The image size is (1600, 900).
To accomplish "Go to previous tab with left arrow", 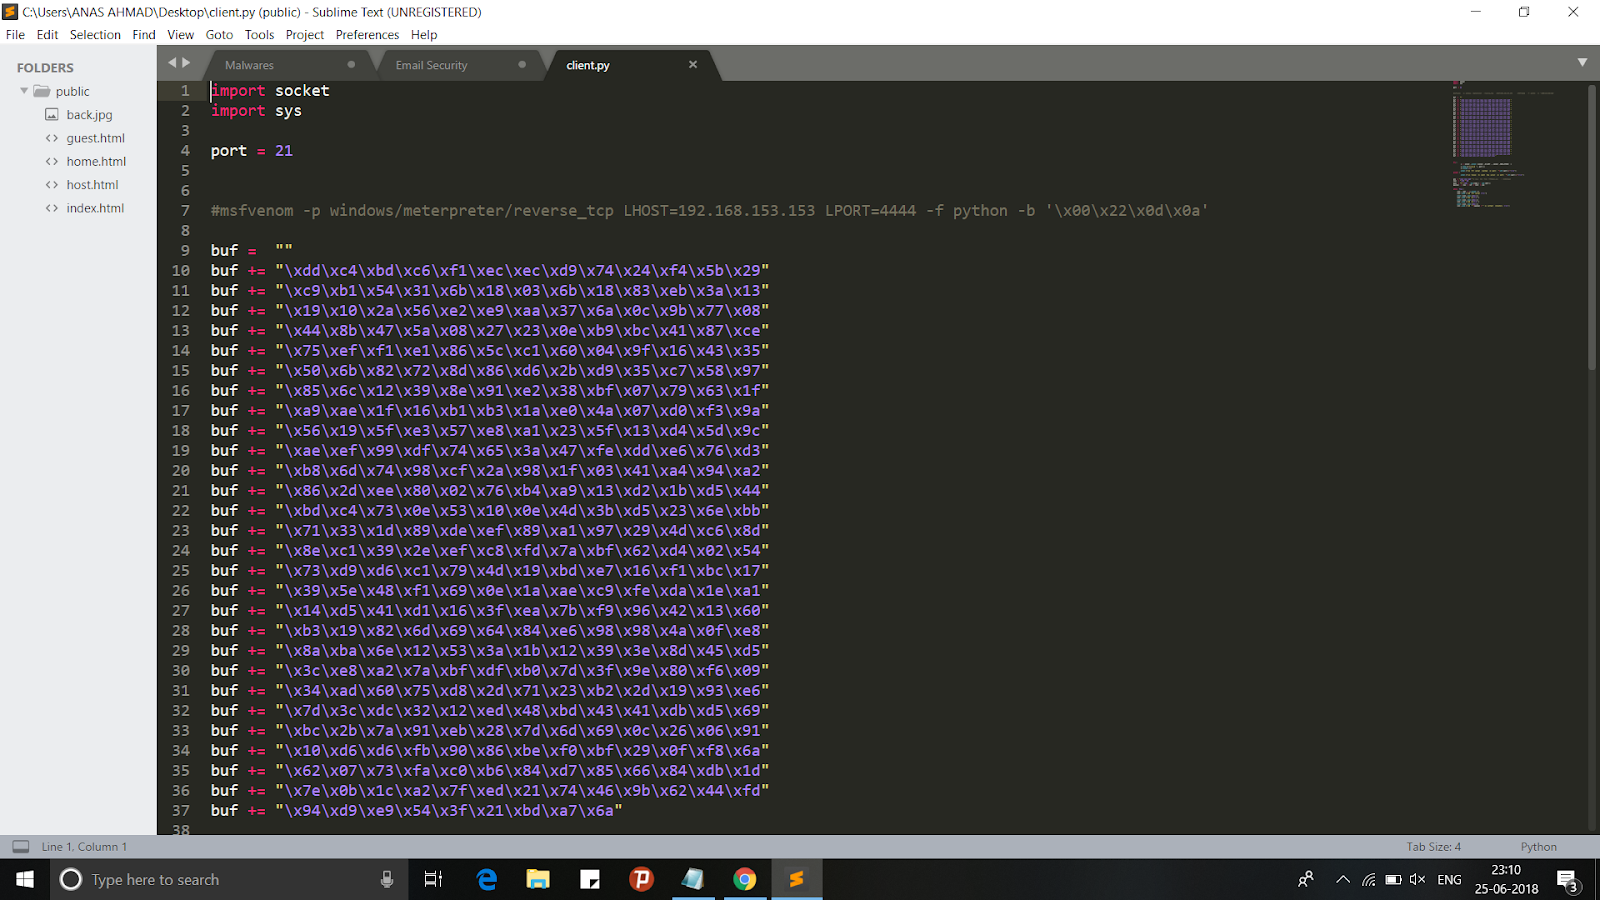I will [172, 63].
